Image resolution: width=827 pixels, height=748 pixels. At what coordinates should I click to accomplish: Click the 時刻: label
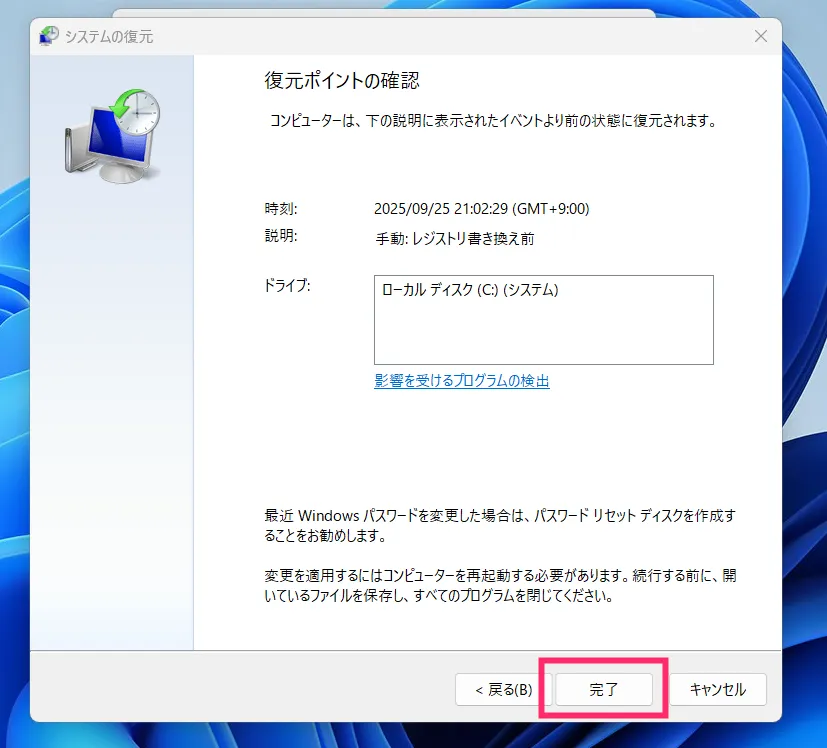(x=281, y=209)
